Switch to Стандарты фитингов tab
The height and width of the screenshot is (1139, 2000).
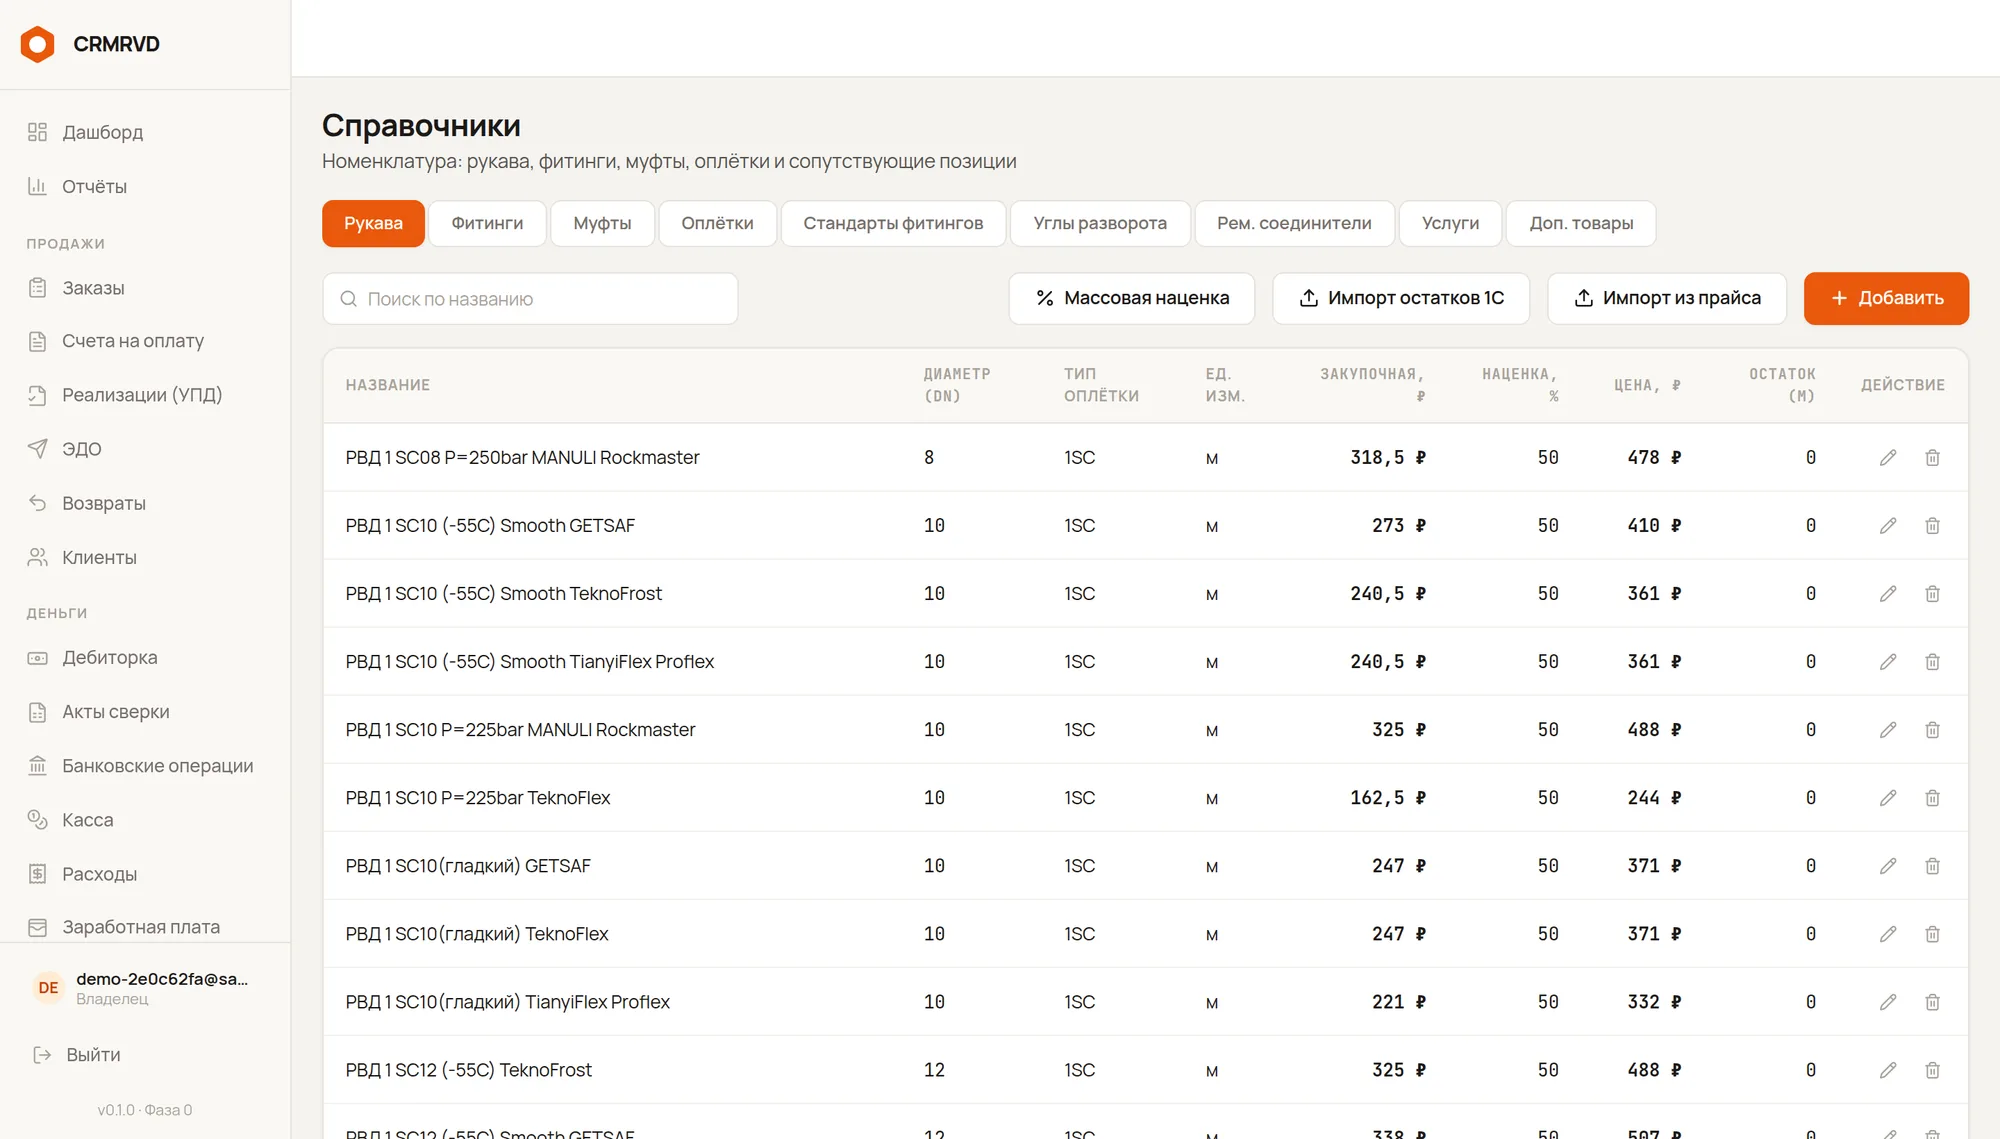pyautogui.click(x=893, y=223)
